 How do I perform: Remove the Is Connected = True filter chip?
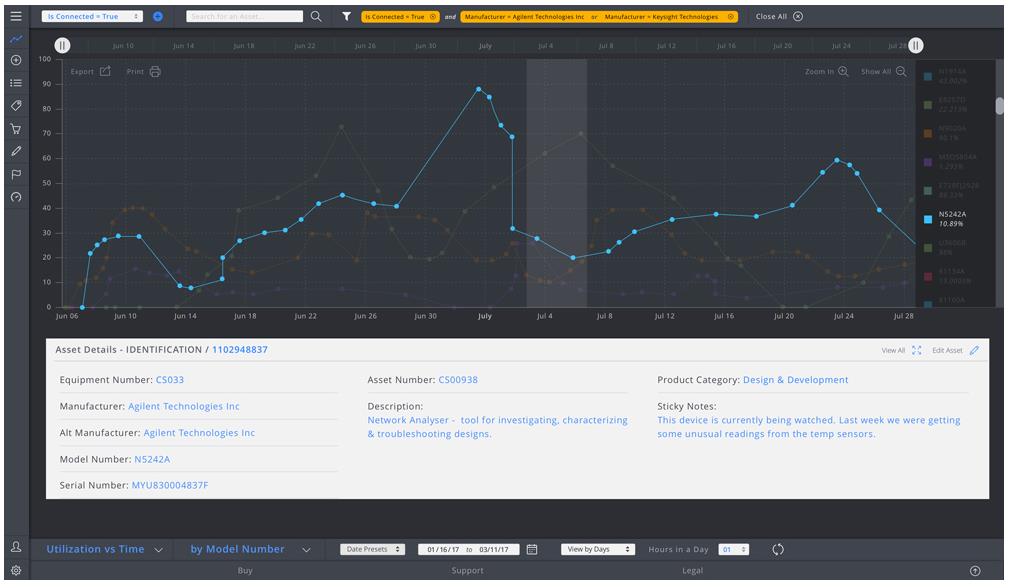[433, 17]
